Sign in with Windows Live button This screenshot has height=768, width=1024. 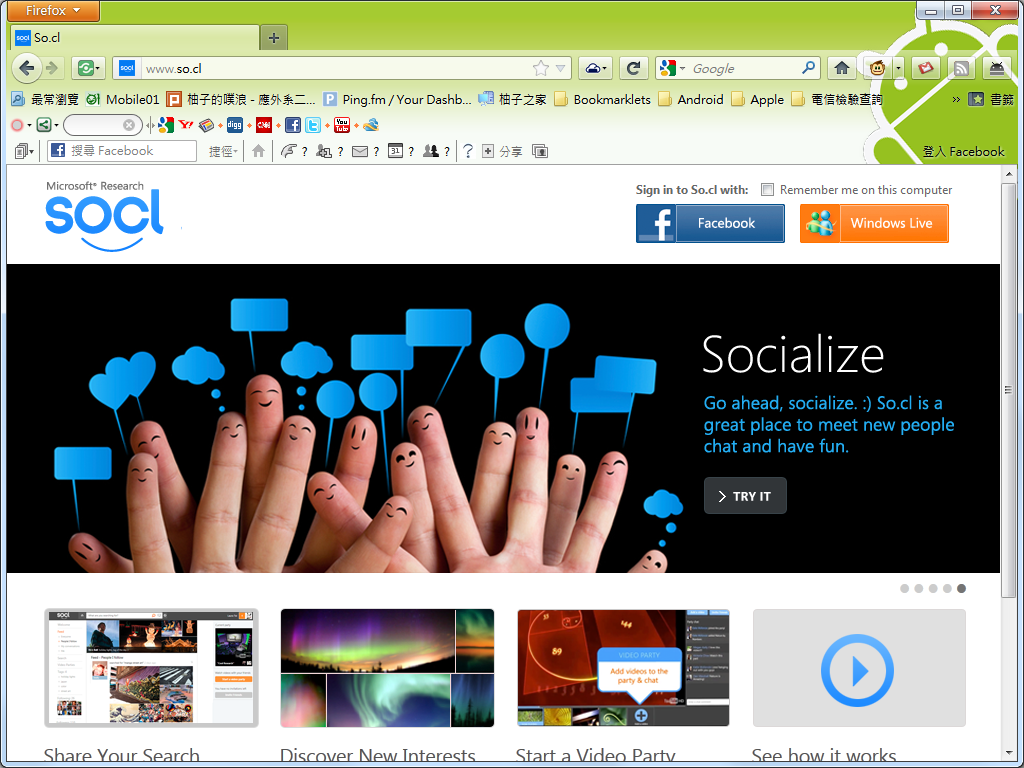click(x=874, y=223)
